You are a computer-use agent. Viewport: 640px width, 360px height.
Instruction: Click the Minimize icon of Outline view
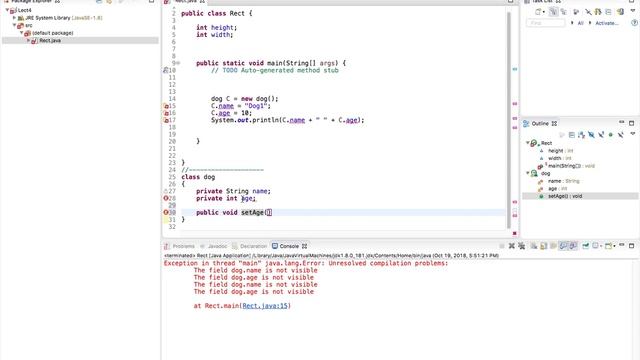(621, 122)
